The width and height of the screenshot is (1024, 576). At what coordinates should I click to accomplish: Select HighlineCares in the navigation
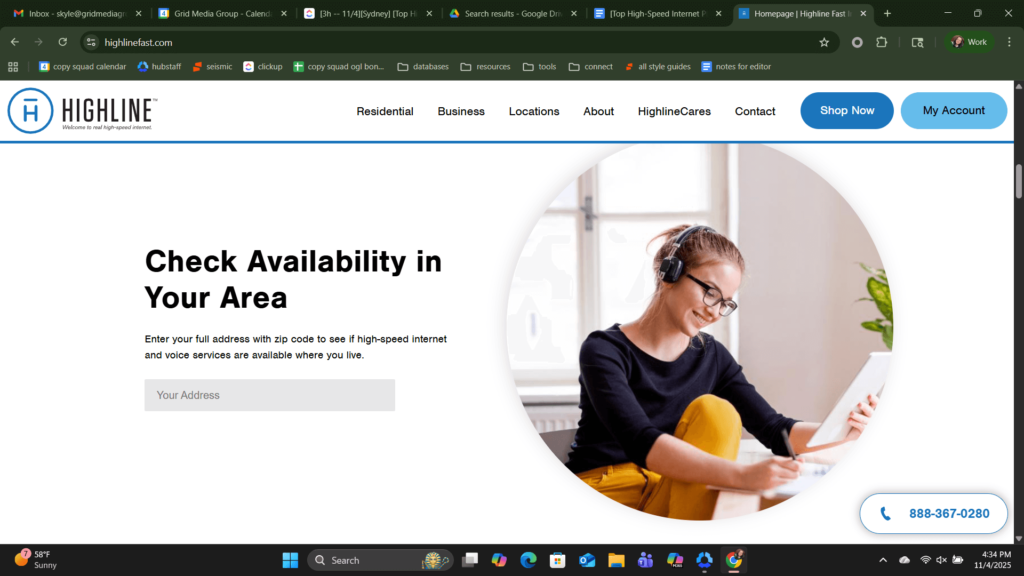point(674,111)
